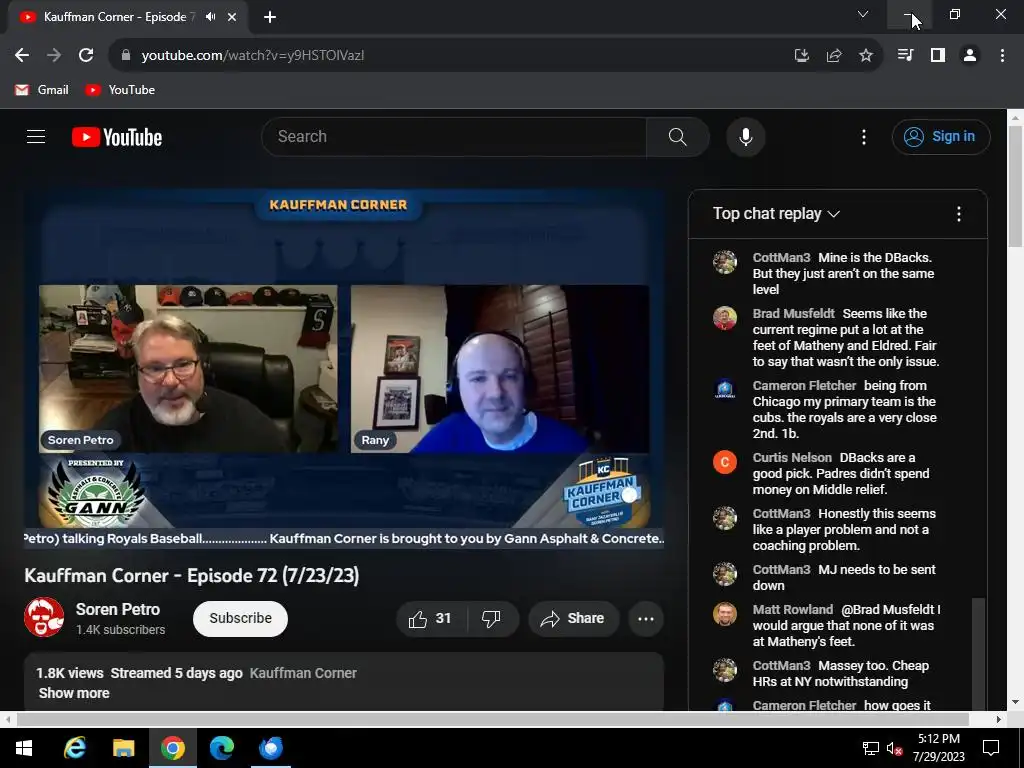The image size is (1024, 768).
Task: Toggle the browser side panel
Action: [938, 56]
